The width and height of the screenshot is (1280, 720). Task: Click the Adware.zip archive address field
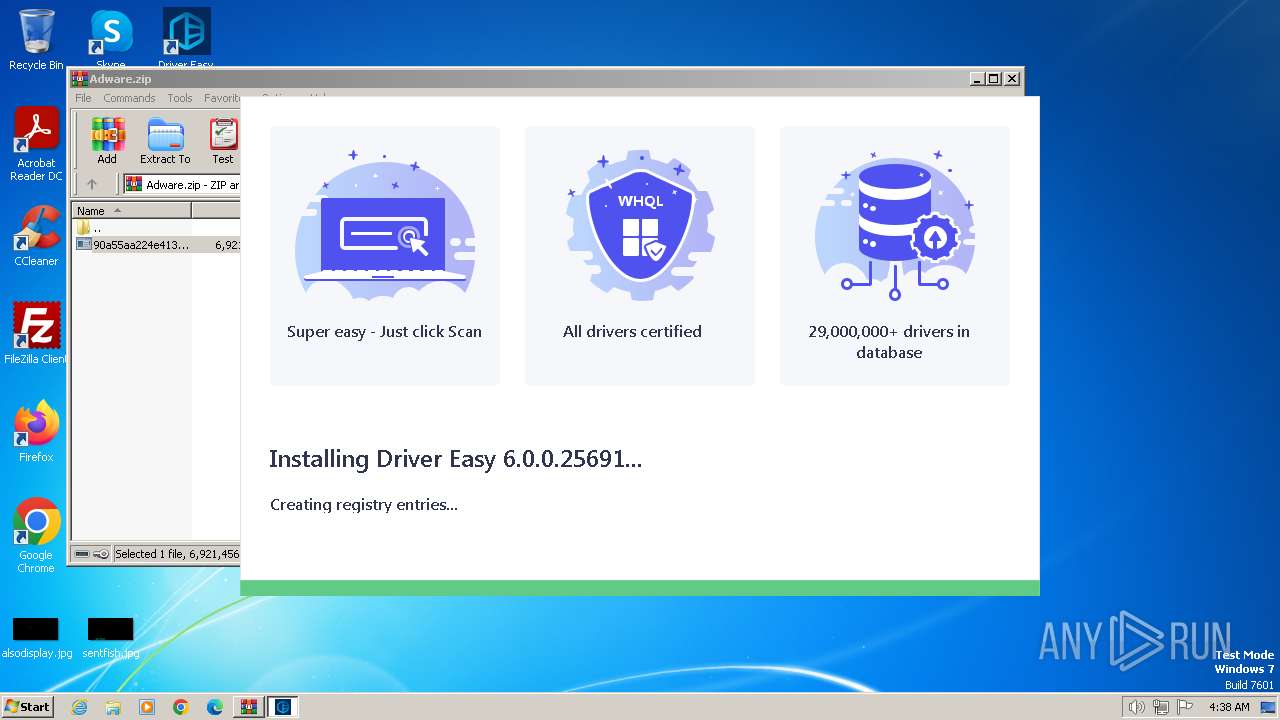[x=182, y=184]
